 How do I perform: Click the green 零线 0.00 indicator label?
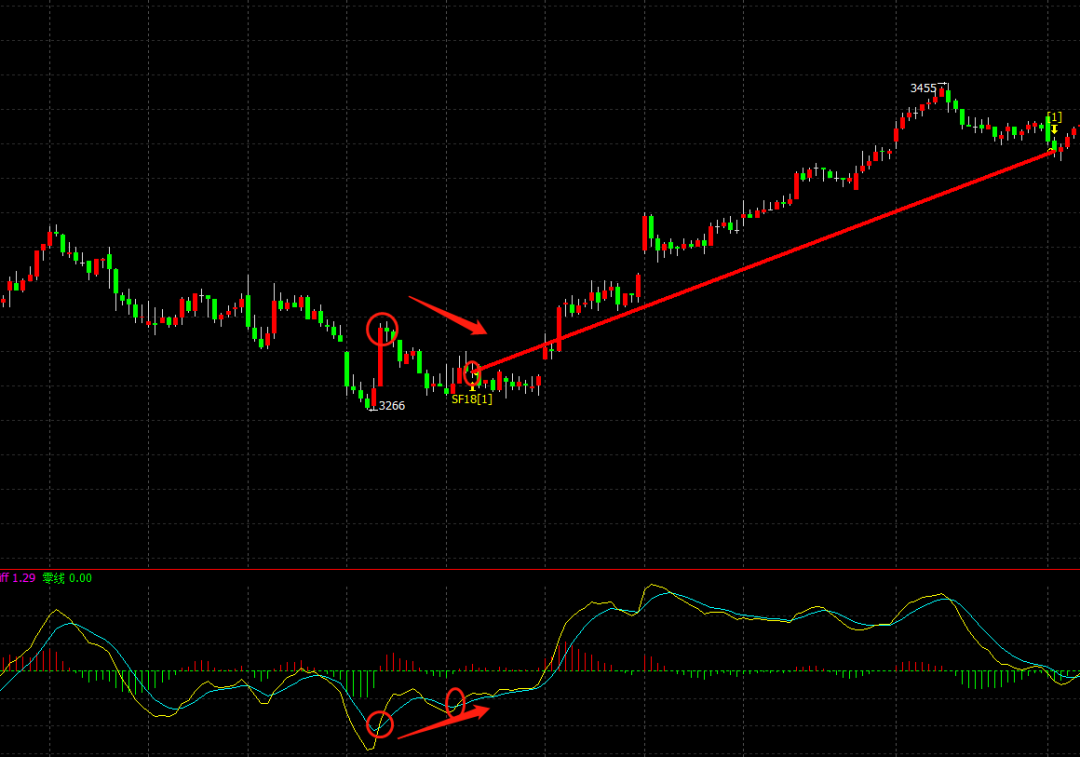(67, 578)
